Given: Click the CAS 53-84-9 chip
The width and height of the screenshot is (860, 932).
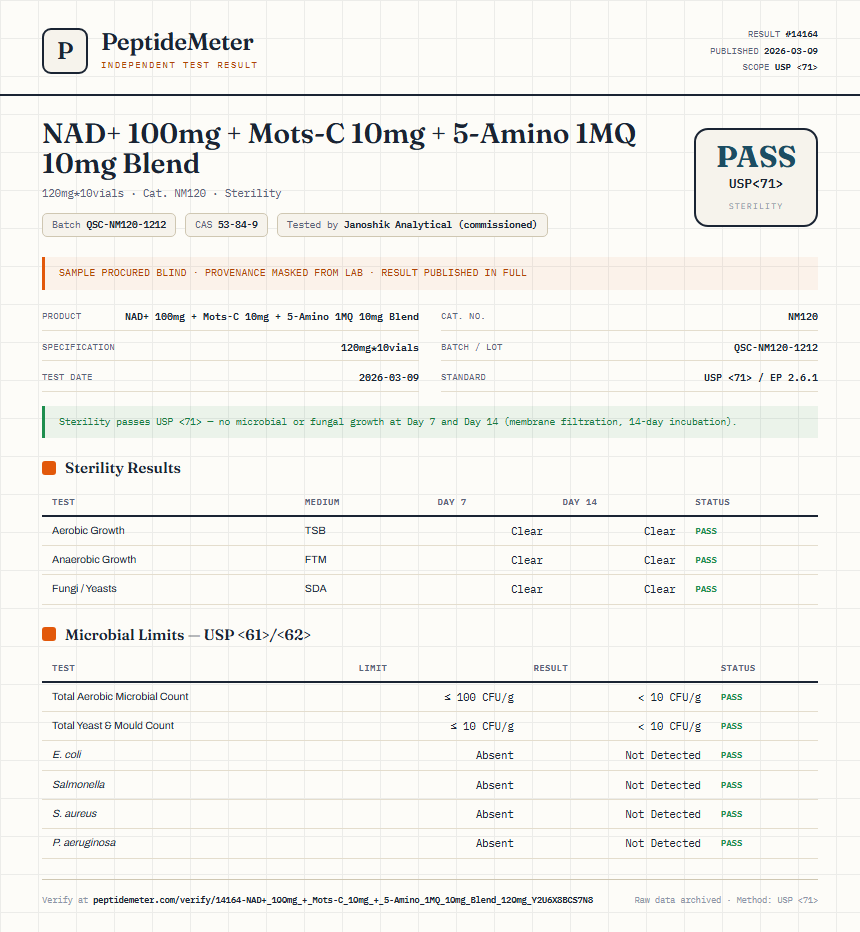Looking at the screenshot, I should (x=226, y=225).
